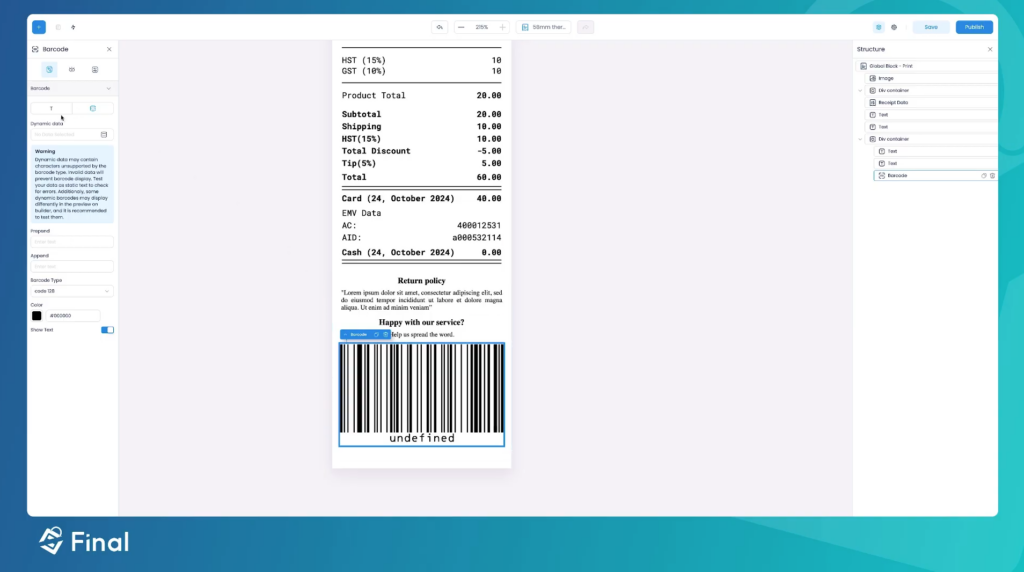This screenshot has height=572, width=1024.
Task: Click the arrow icon in the top-left toolbar
Action: click(73, 27)
